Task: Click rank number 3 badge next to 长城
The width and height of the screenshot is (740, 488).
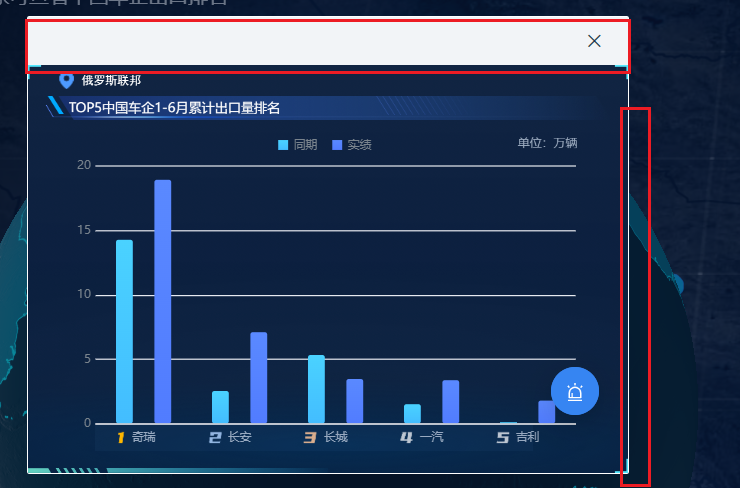Action: (x=310, y=438)
